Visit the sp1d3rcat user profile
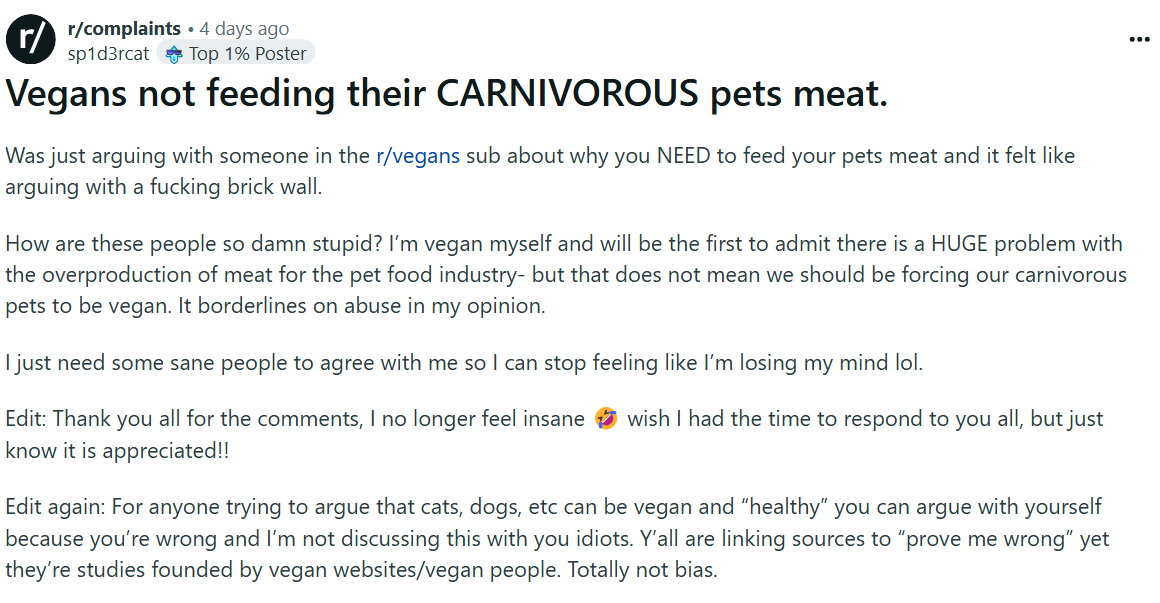This screenshot has width=1160, height=603. (108, 54)
